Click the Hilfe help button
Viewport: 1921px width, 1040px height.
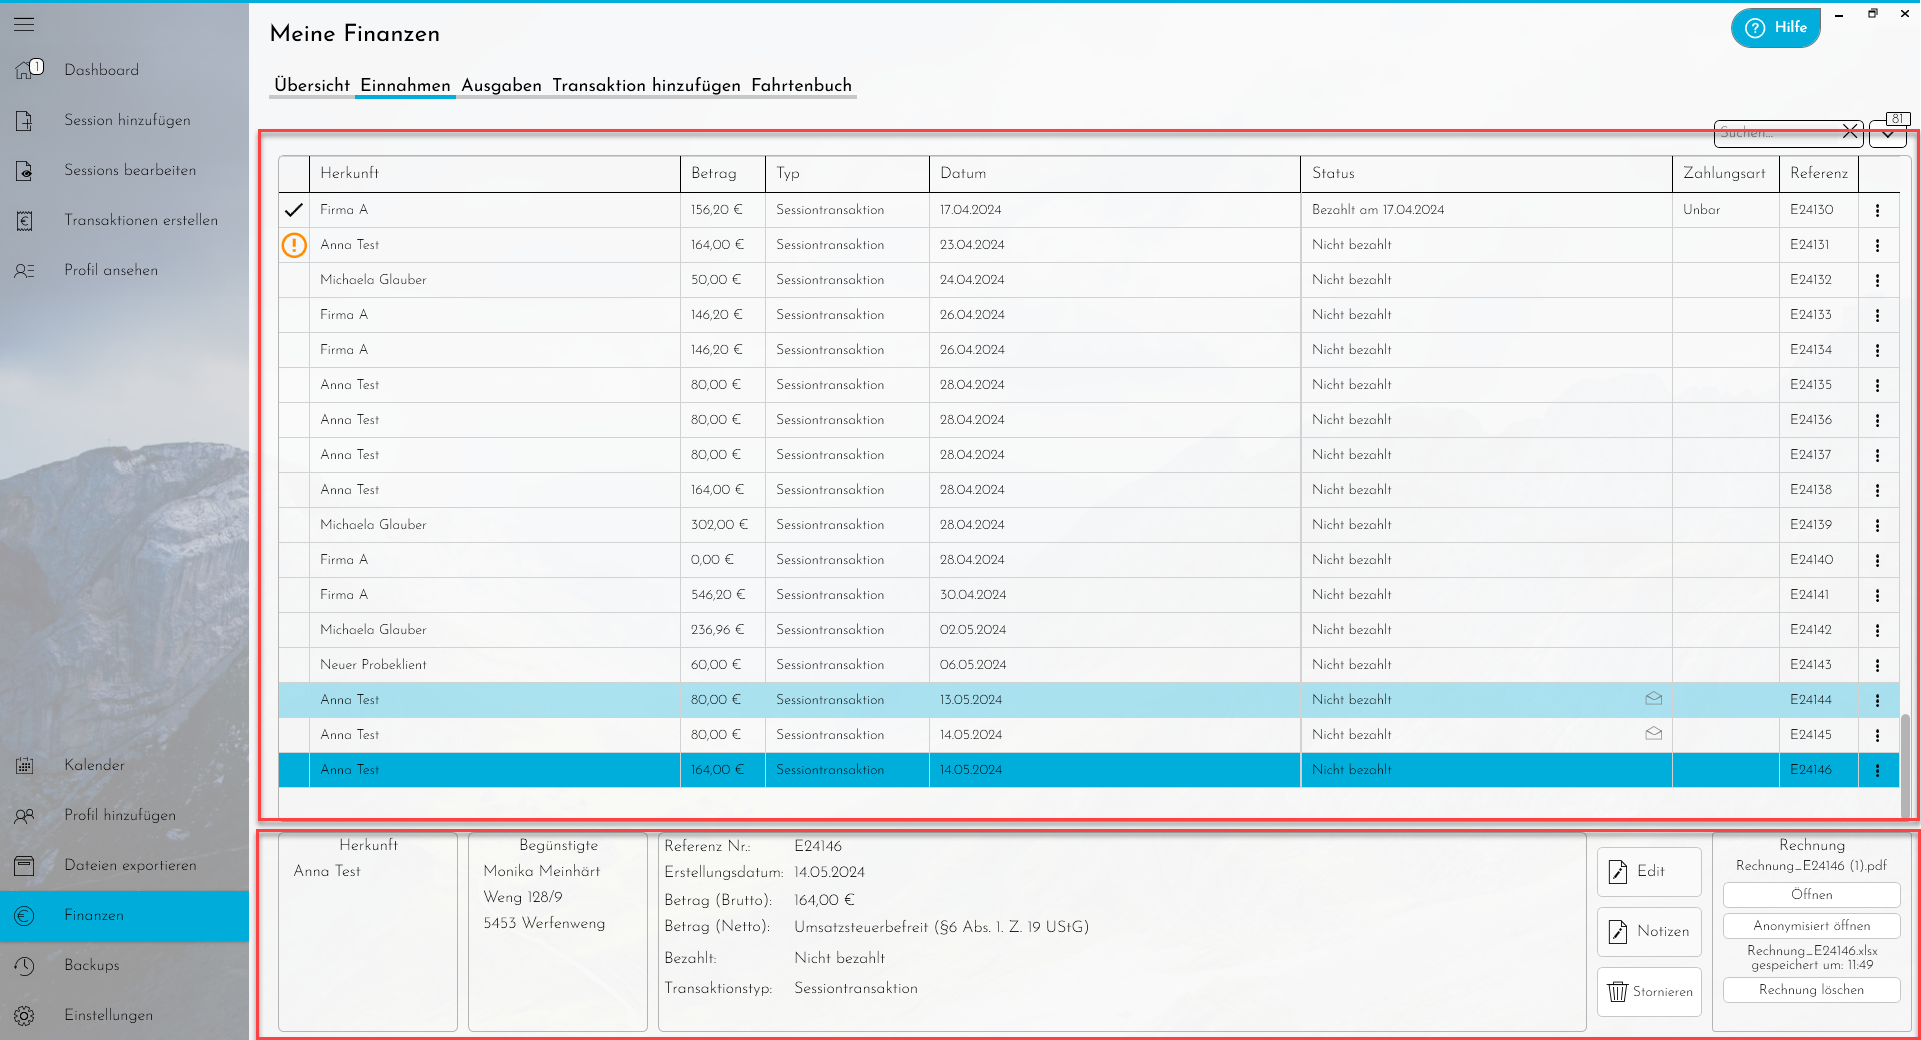pyautogui.click(x=1776, y=27)
